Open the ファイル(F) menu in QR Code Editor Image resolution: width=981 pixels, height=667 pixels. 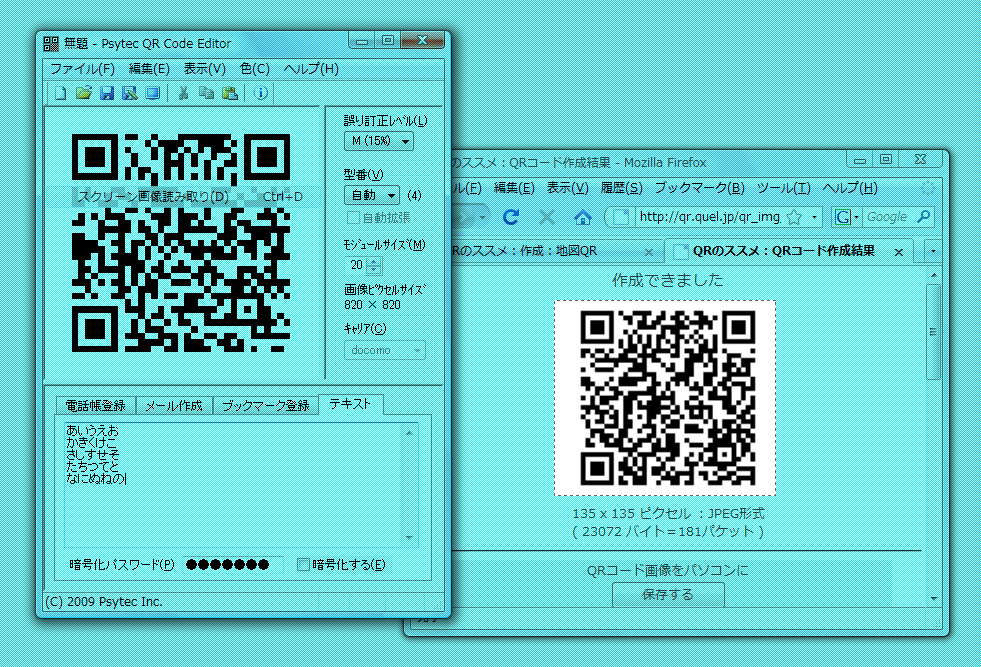click(x=82, y=69)
